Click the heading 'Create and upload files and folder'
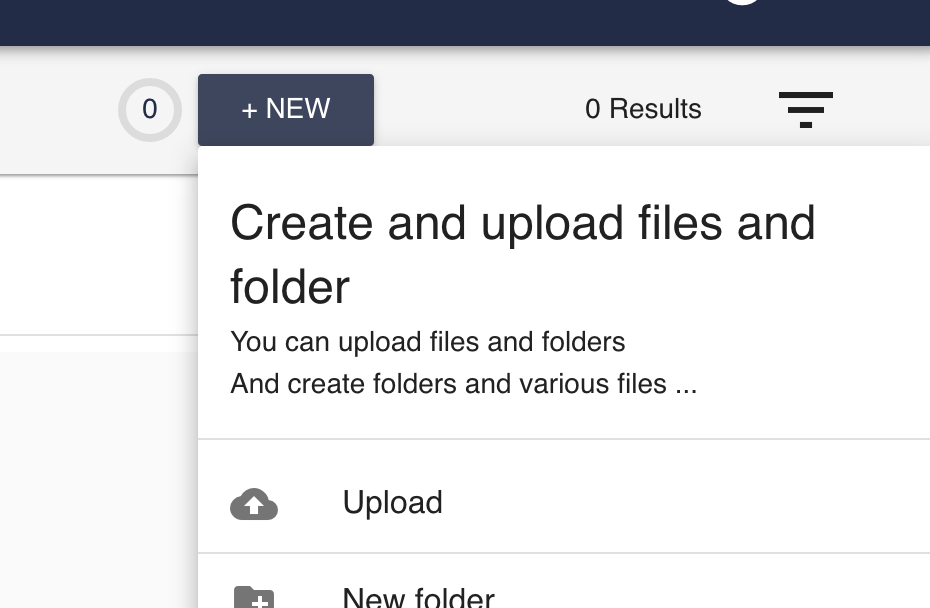 point(523,254)
